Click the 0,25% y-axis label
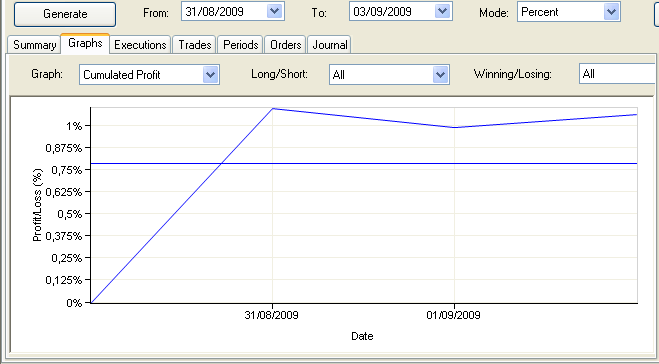This screenshot has height=364, width=659. (66, 258)
